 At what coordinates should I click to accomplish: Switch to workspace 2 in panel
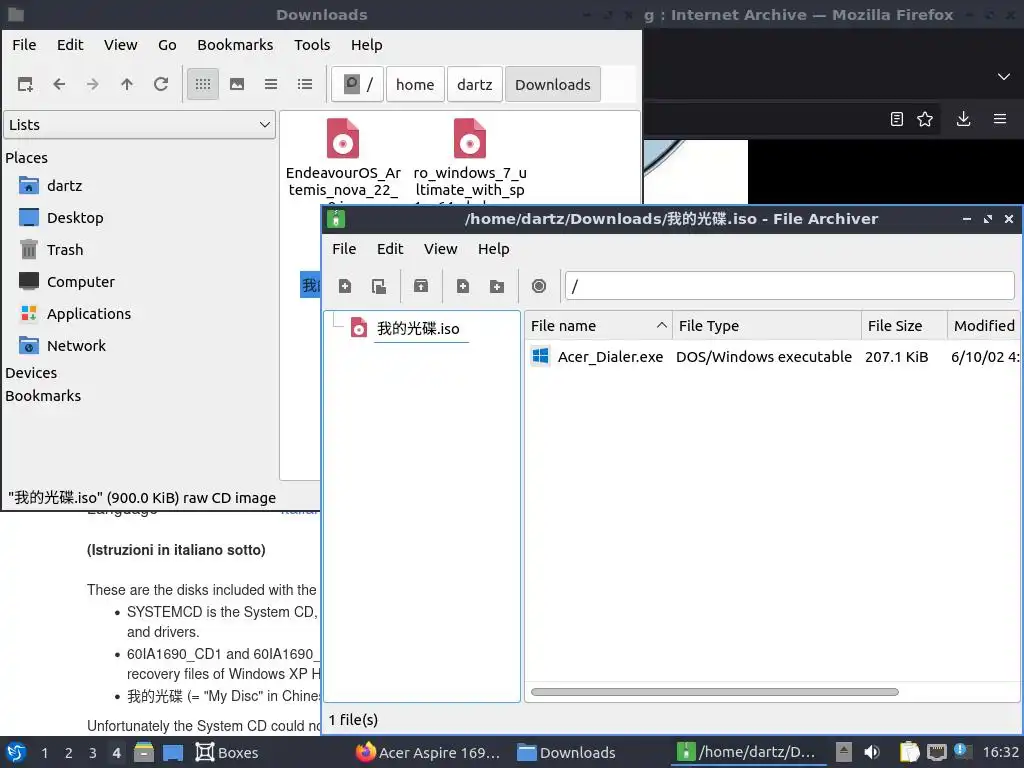69,752
